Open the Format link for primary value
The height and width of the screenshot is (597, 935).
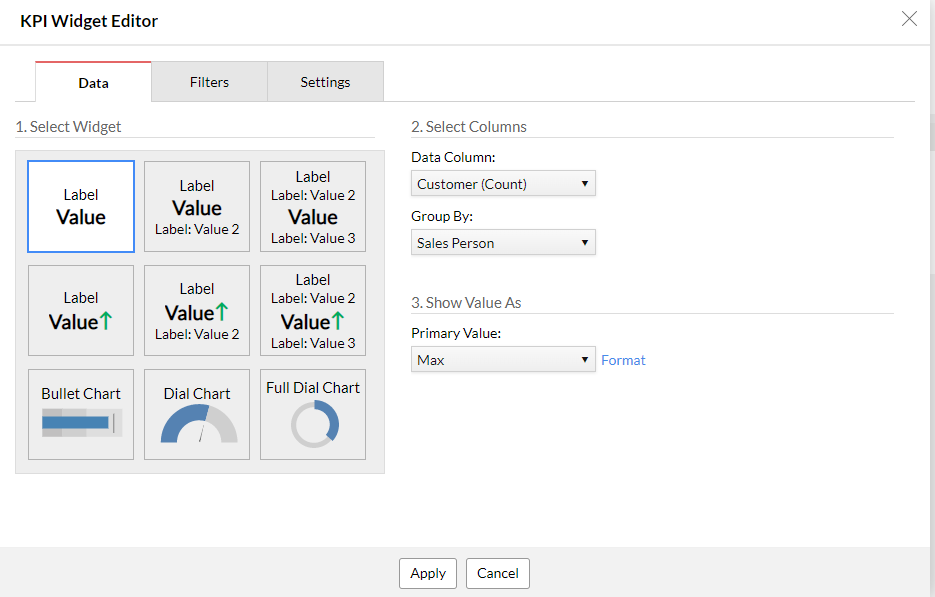[x=623, y=360]
